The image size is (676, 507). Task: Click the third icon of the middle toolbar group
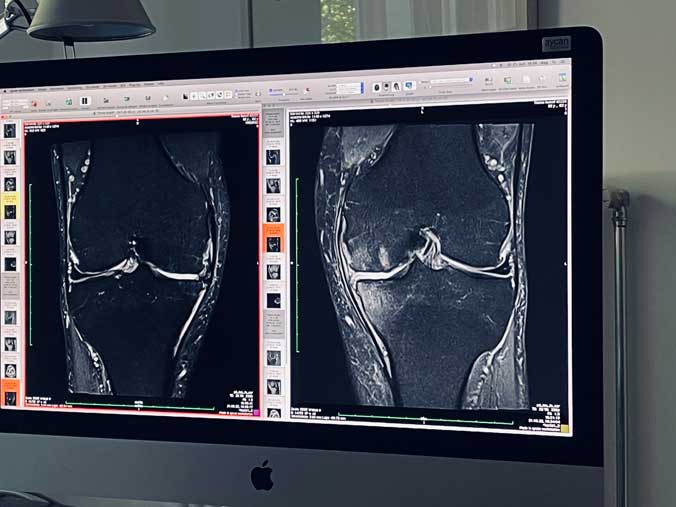click(x=396, y=86)
